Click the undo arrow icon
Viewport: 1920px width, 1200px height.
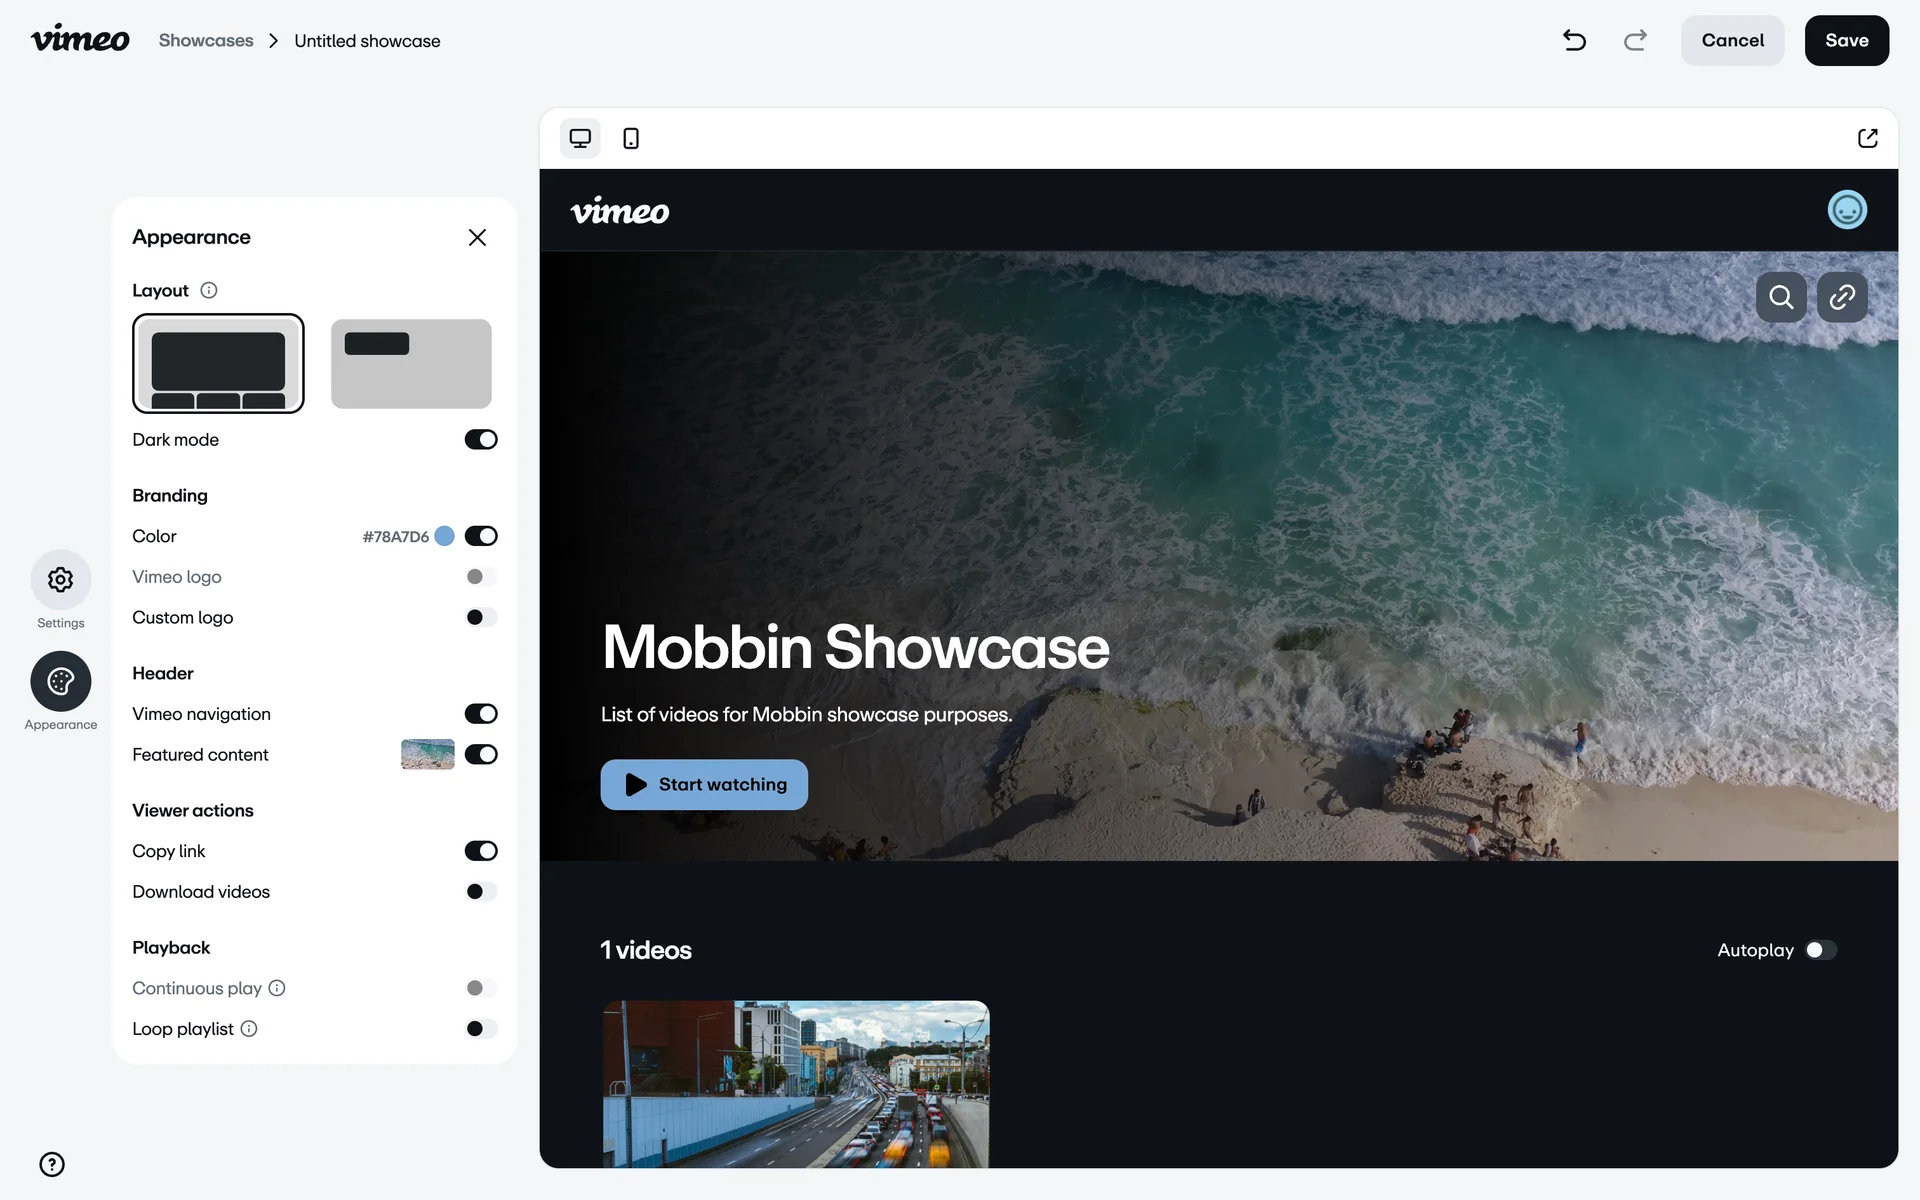coord(1574,40)
